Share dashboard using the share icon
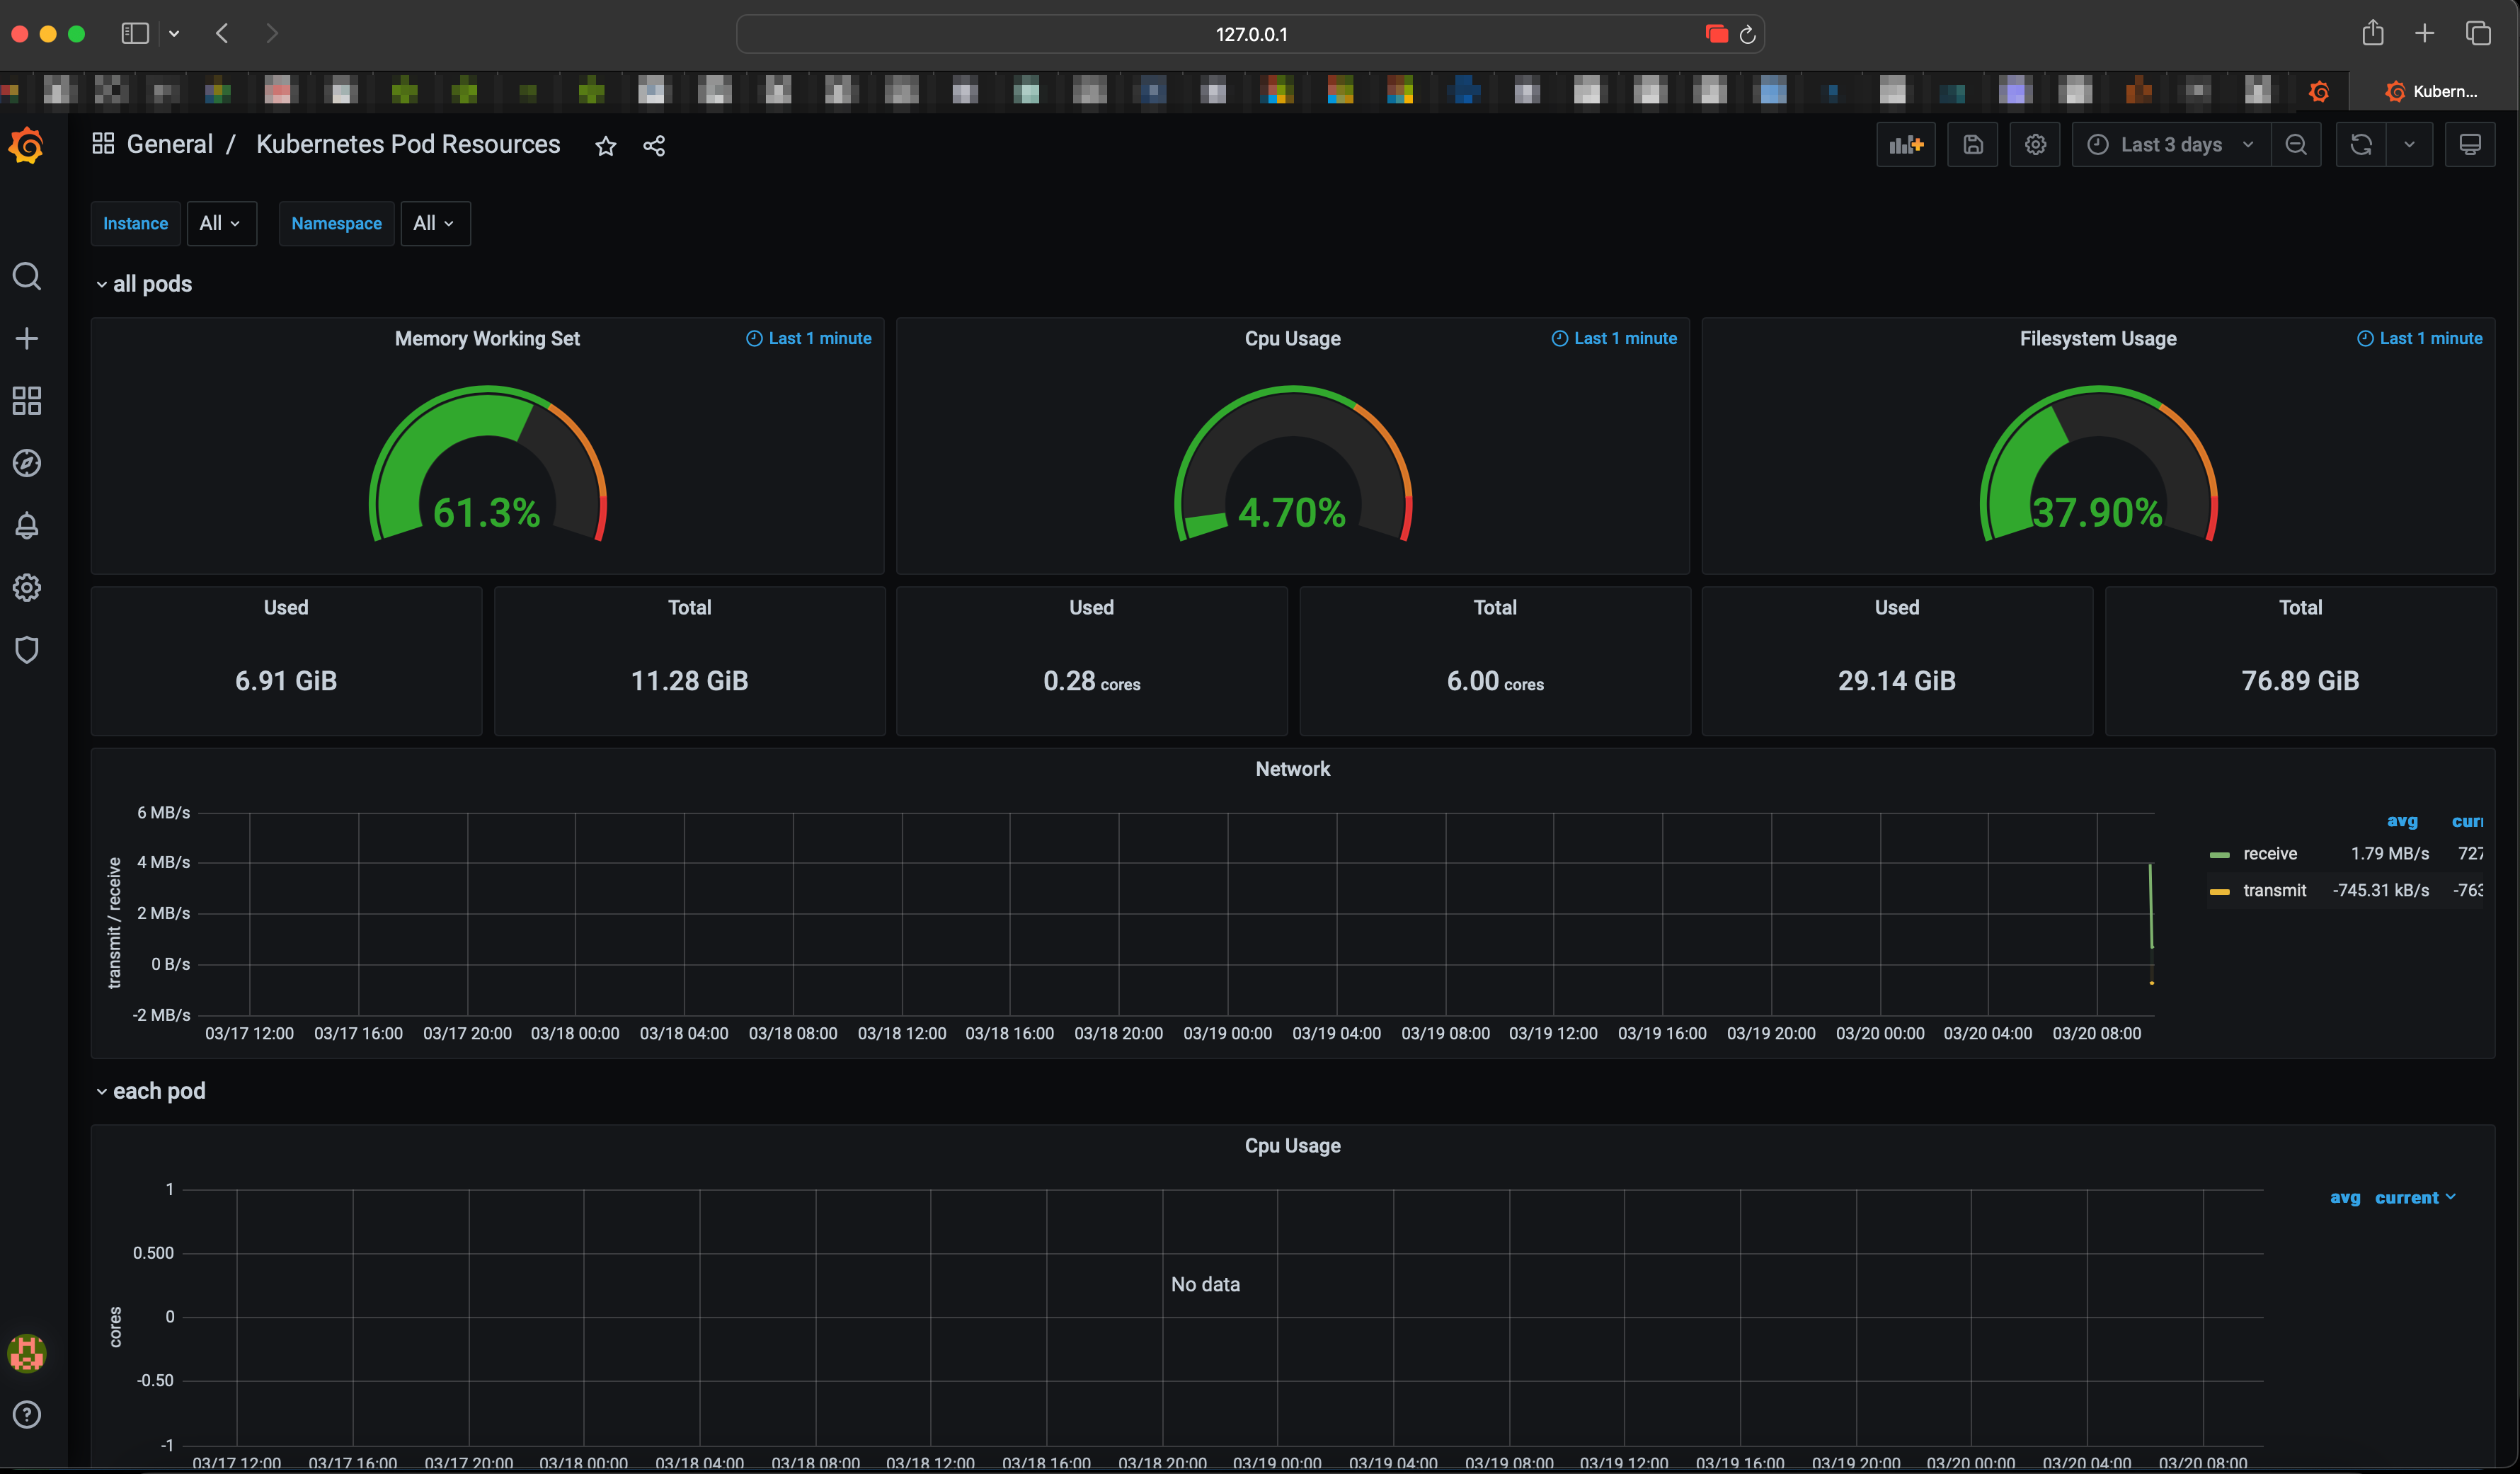This screenshot has width=2520, height=1474. click(654, 146)
